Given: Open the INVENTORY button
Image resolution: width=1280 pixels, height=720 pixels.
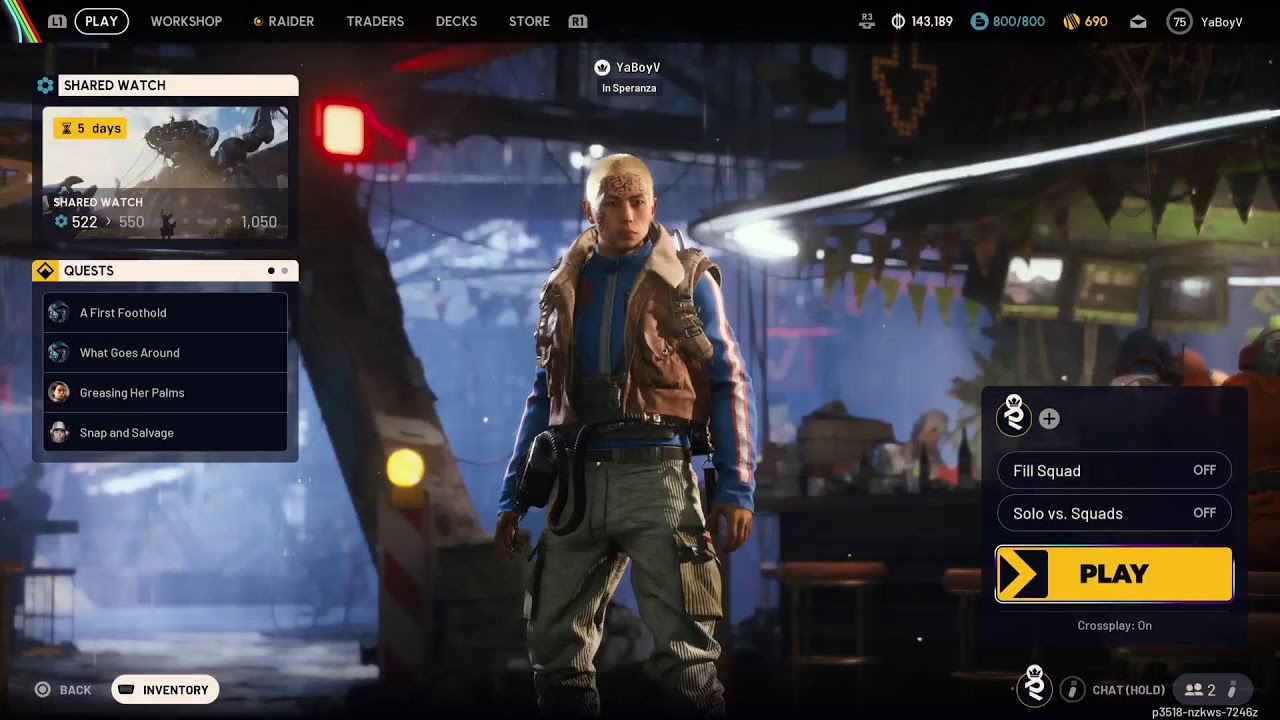Looking at the screenshot, I should click(165, 690).
